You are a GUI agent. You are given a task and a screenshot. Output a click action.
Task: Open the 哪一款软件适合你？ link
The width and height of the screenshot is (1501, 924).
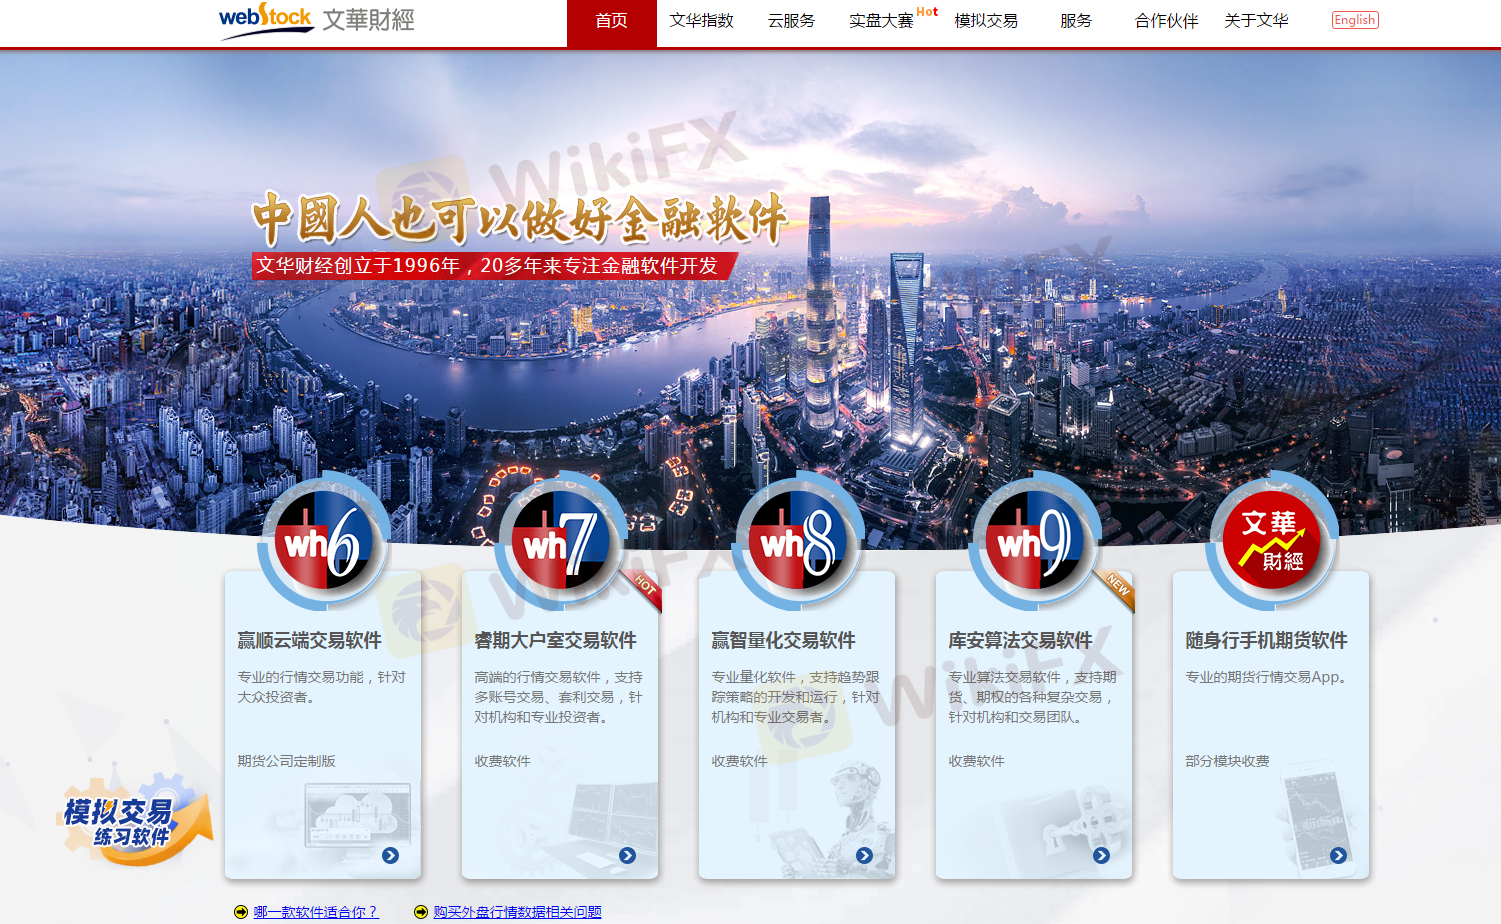tap(315, 912)
